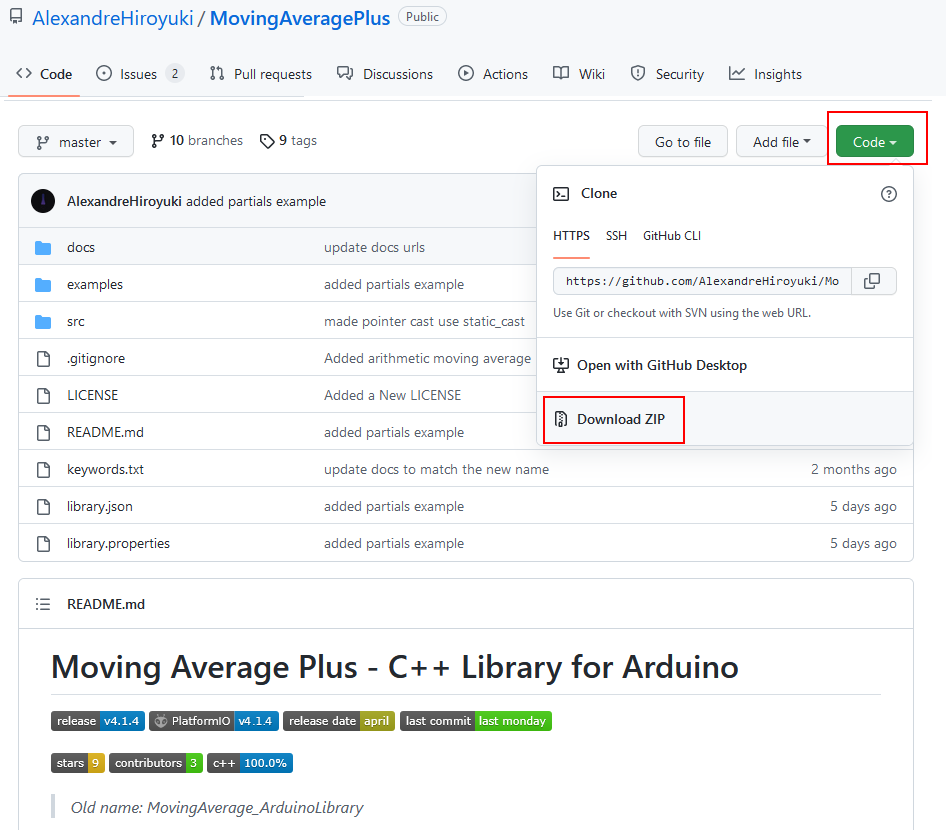Open the Issues tab
The image size is (946, 830).
tap(140, 74)
